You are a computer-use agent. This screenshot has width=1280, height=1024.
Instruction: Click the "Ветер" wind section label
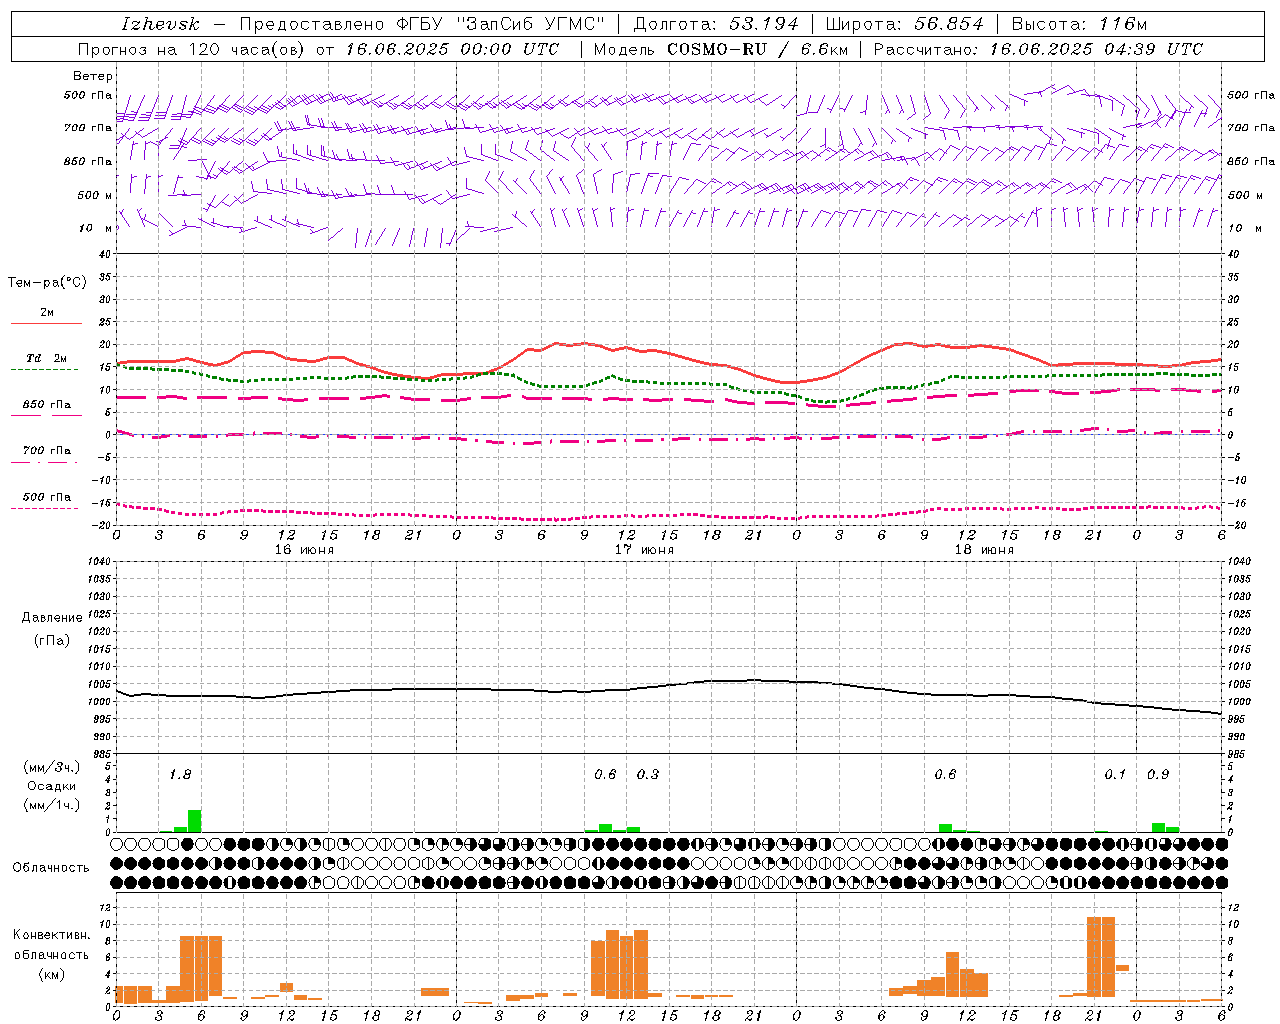(93, 76)
